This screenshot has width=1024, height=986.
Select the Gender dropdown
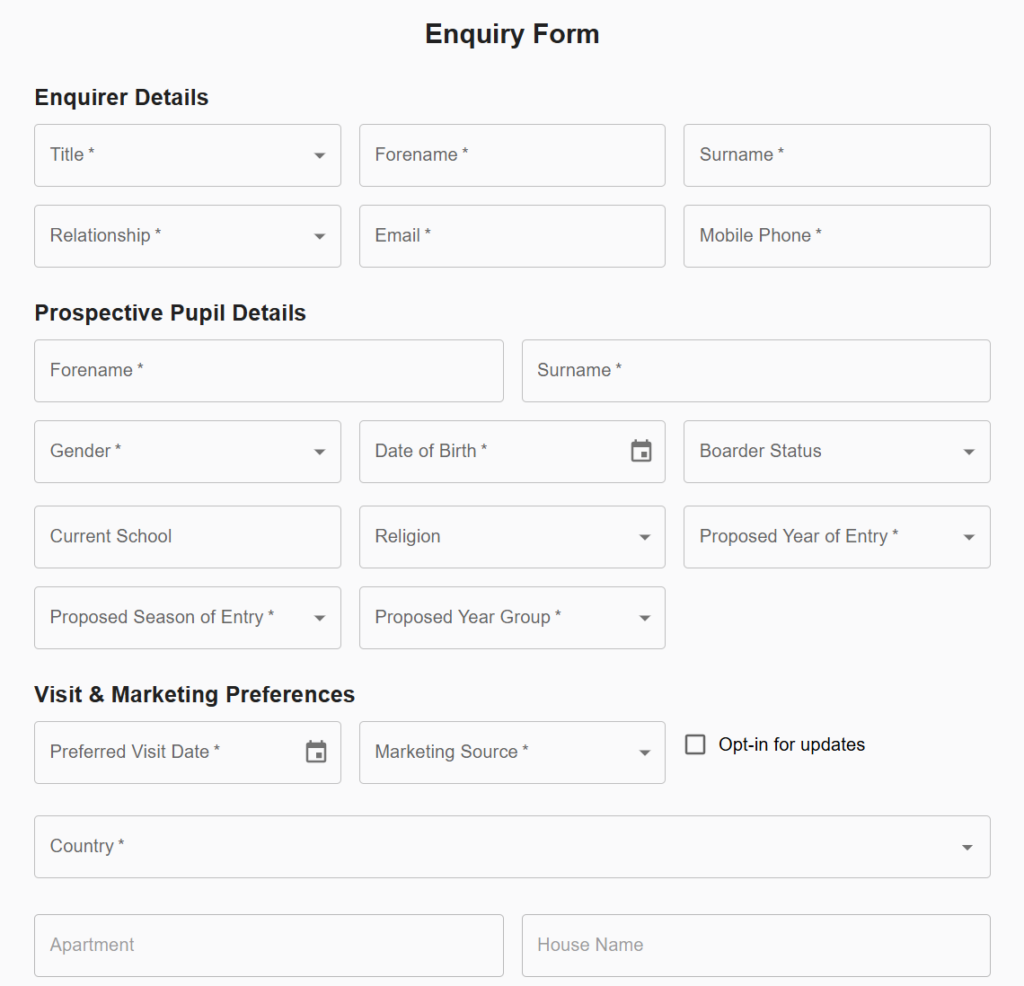tap(187, 452)
